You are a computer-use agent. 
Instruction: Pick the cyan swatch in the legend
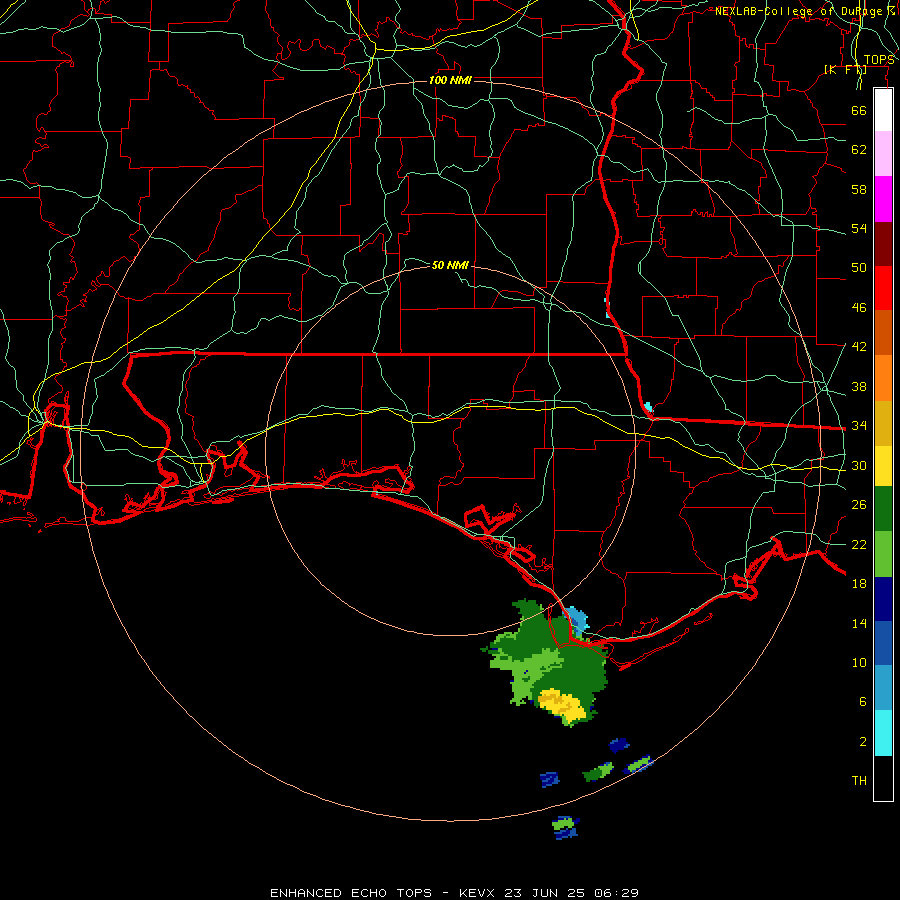pyautogui.click(x=883, y=733)
